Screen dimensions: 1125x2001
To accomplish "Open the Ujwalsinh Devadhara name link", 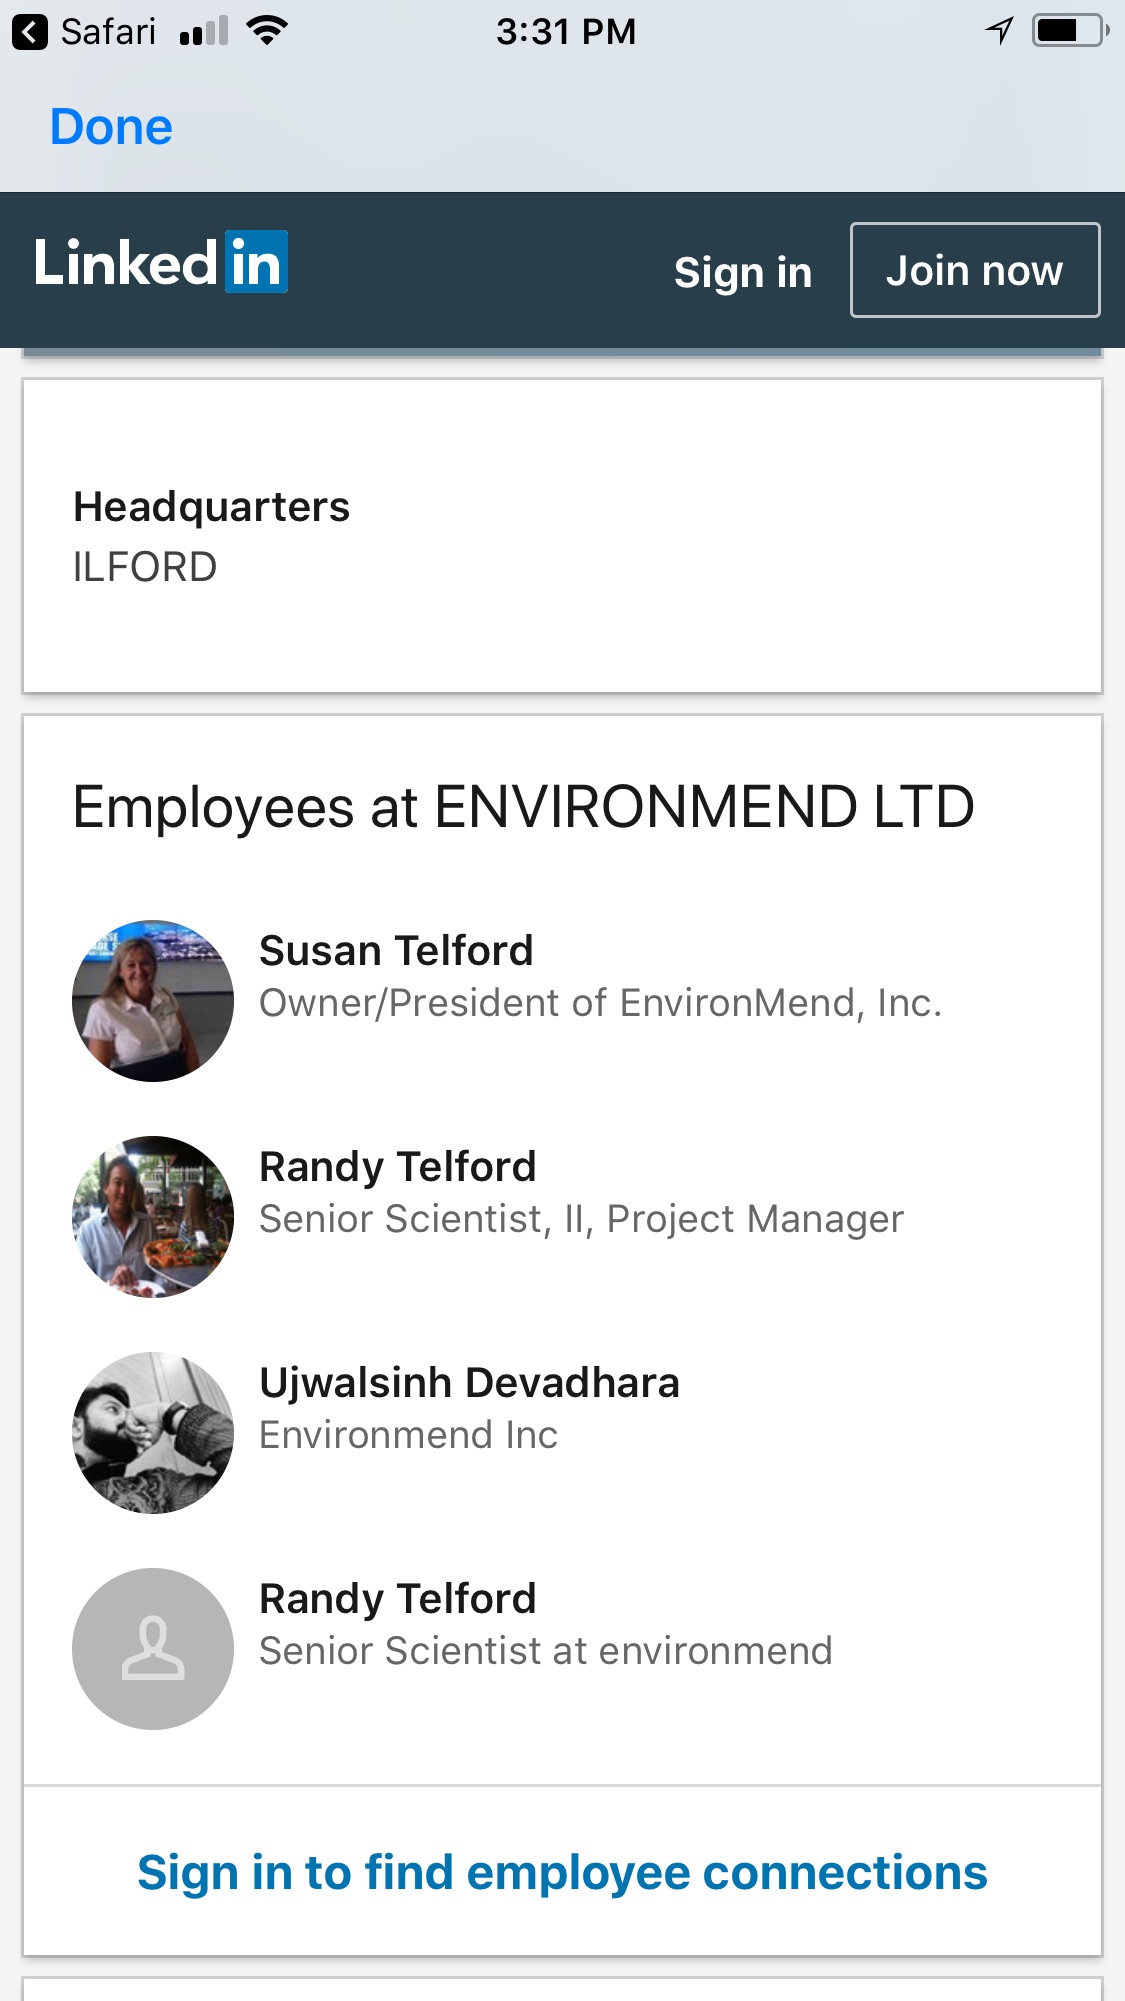I will [x=469, y=1383].
